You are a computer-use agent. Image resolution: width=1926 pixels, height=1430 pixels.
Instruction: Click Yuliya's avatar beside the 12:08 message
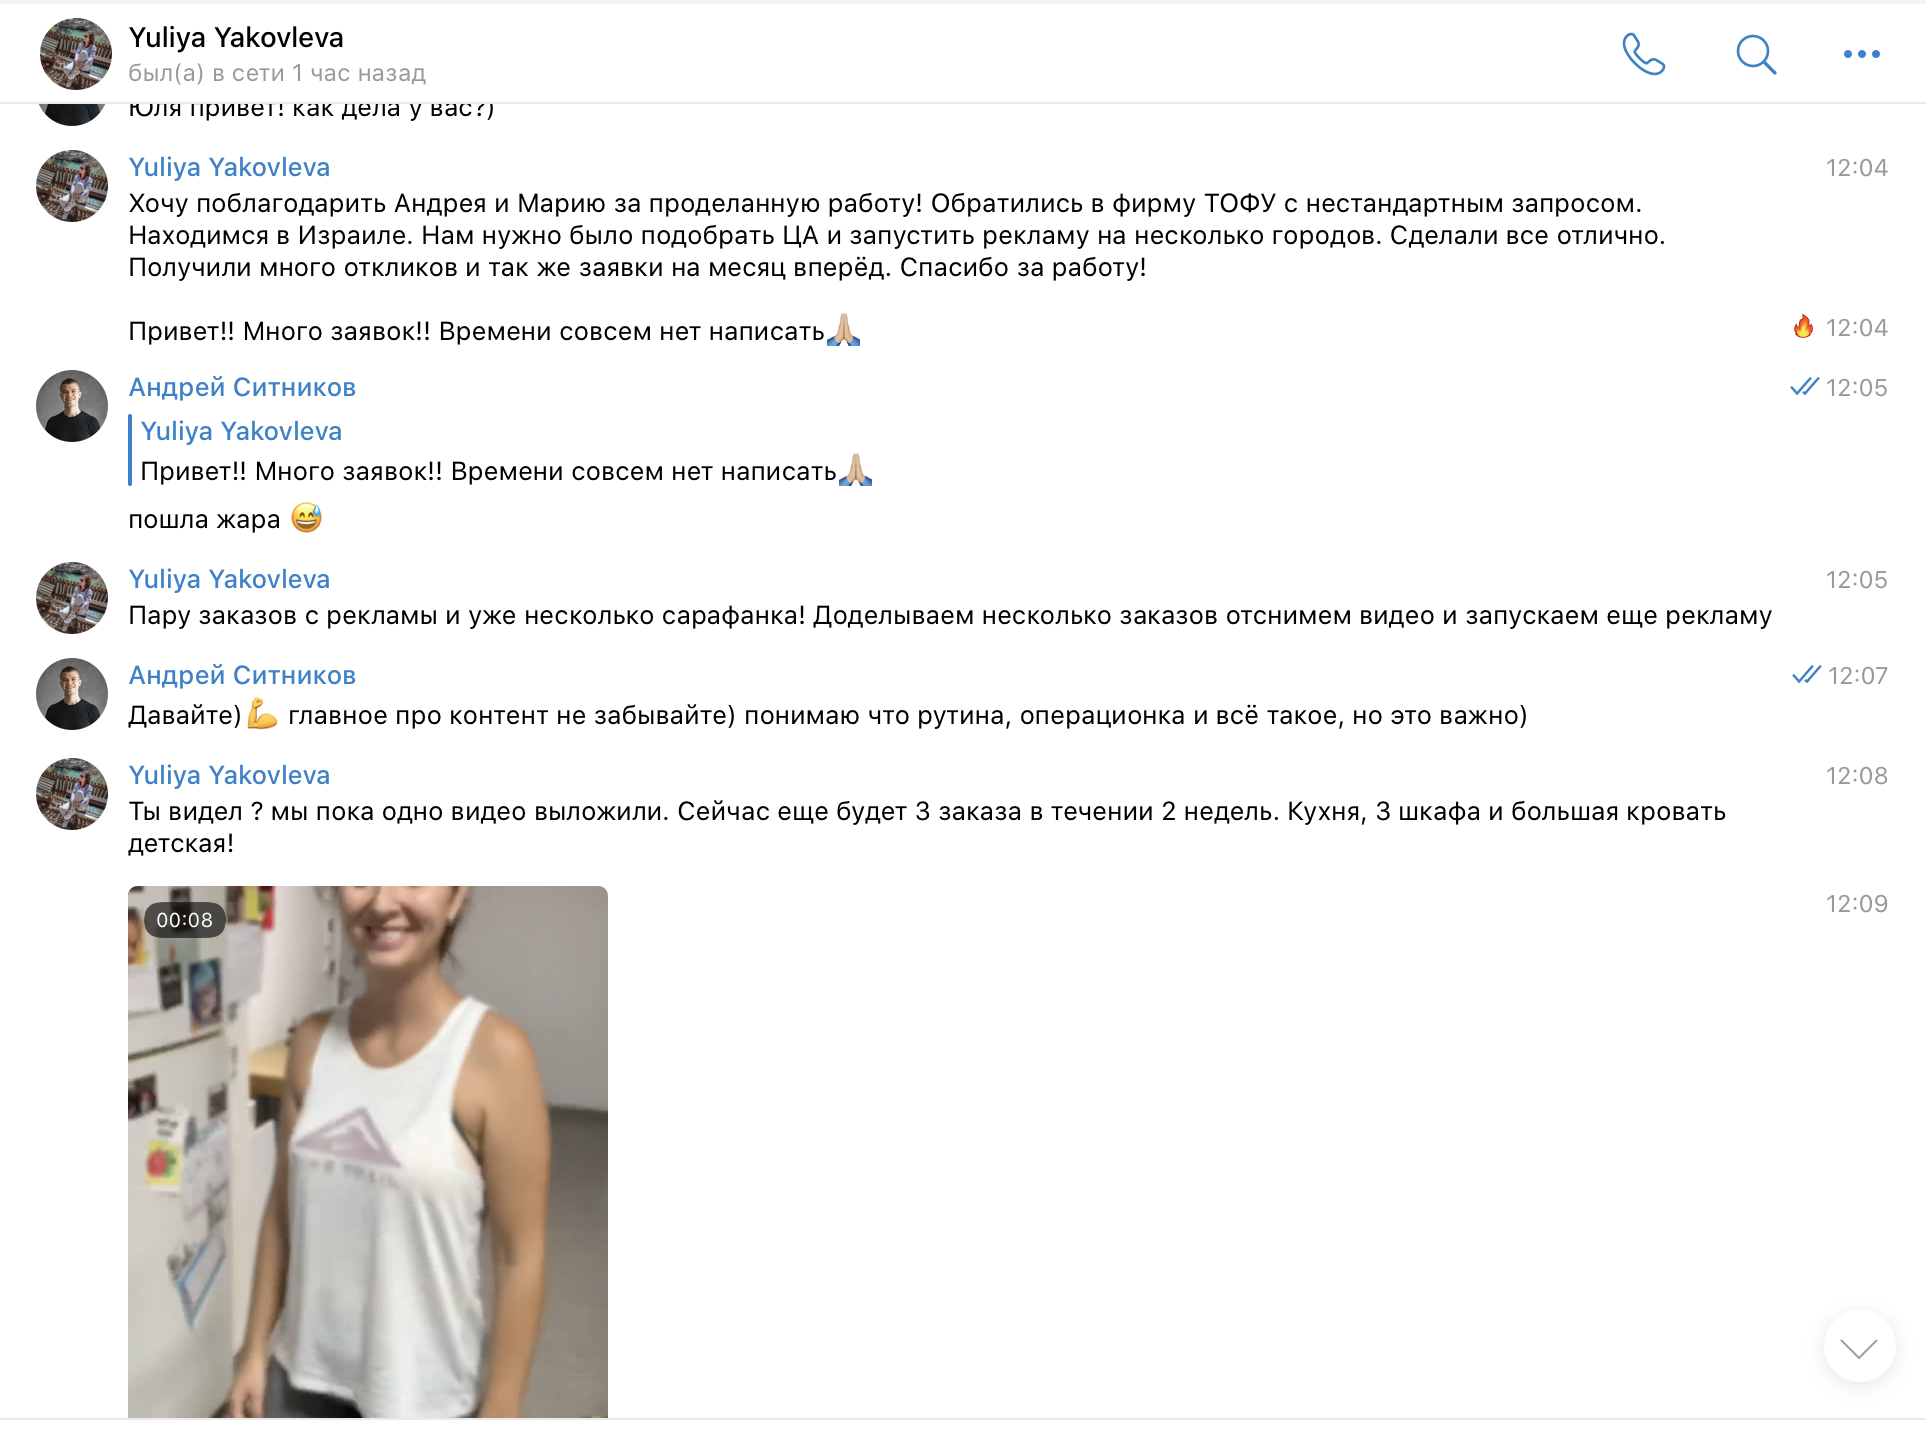point(72,794)
